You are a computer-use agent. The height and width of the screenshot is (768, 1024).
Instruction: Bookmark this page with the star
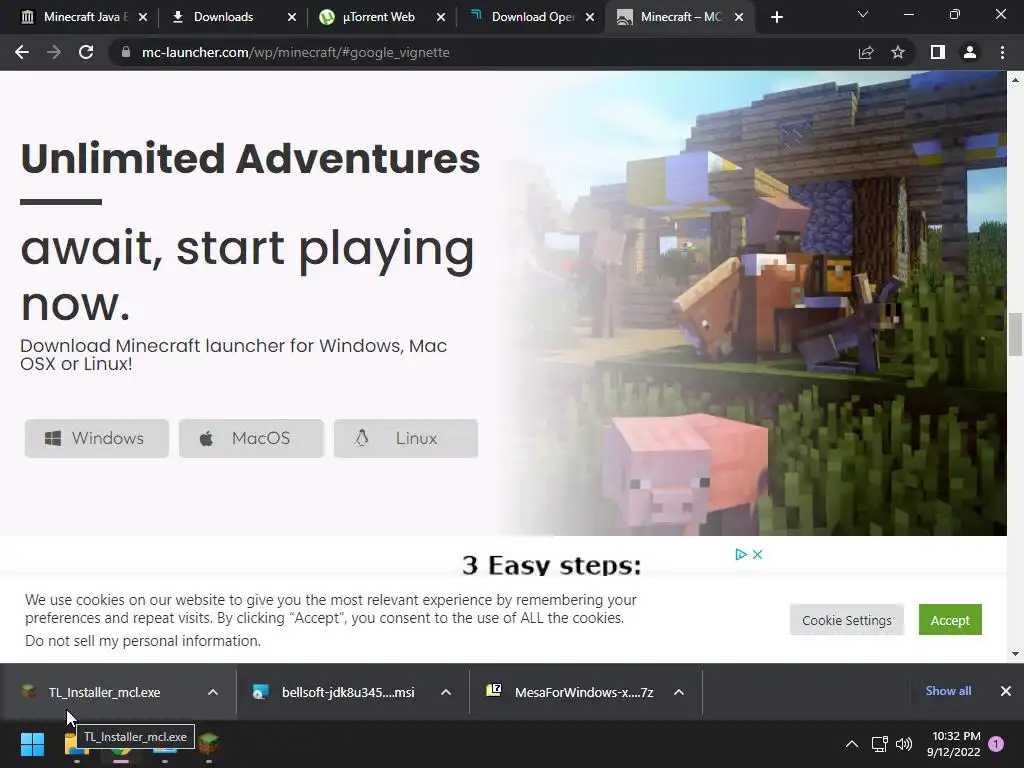tap(898, 52)
